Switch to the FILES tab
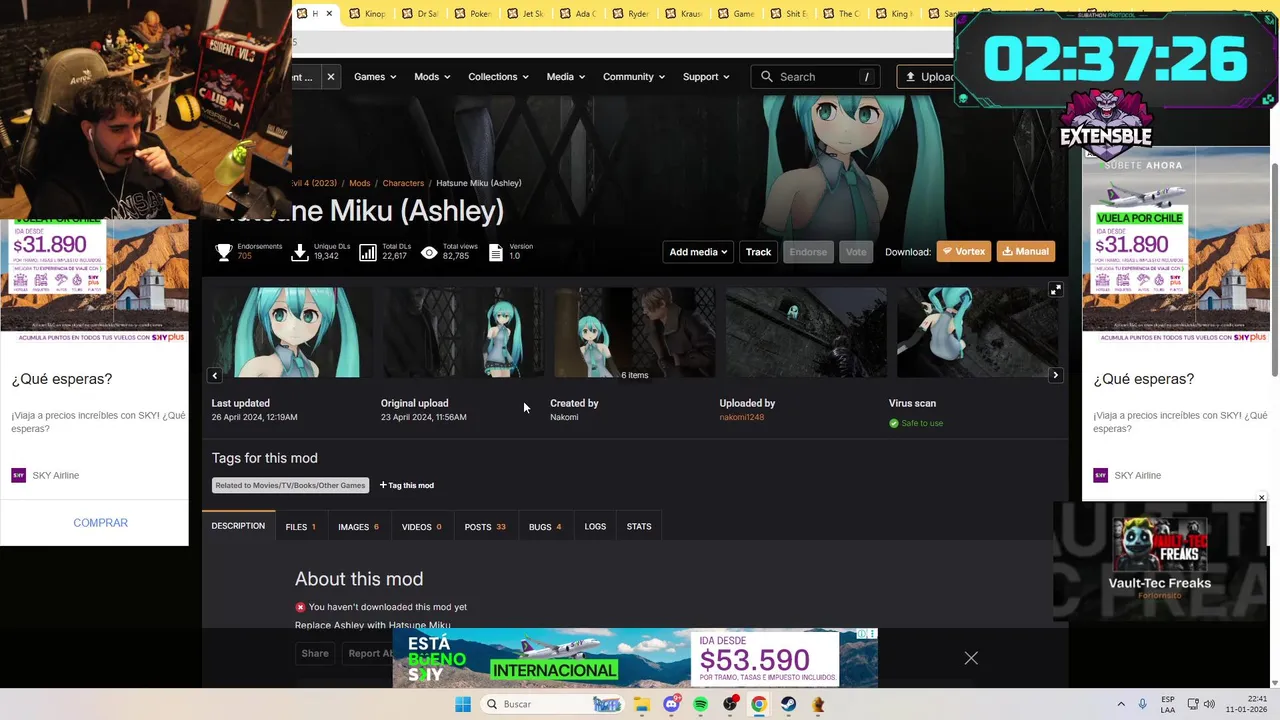Image resolution: width=1280 pixels, height=720 pixels. click(300, 527)
